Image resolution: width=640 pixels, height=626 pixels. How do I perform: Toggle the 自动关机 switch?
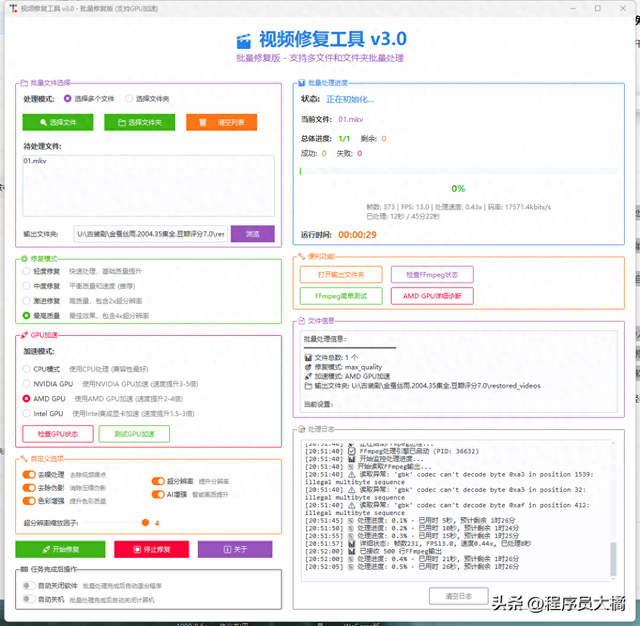coord(29,599)
